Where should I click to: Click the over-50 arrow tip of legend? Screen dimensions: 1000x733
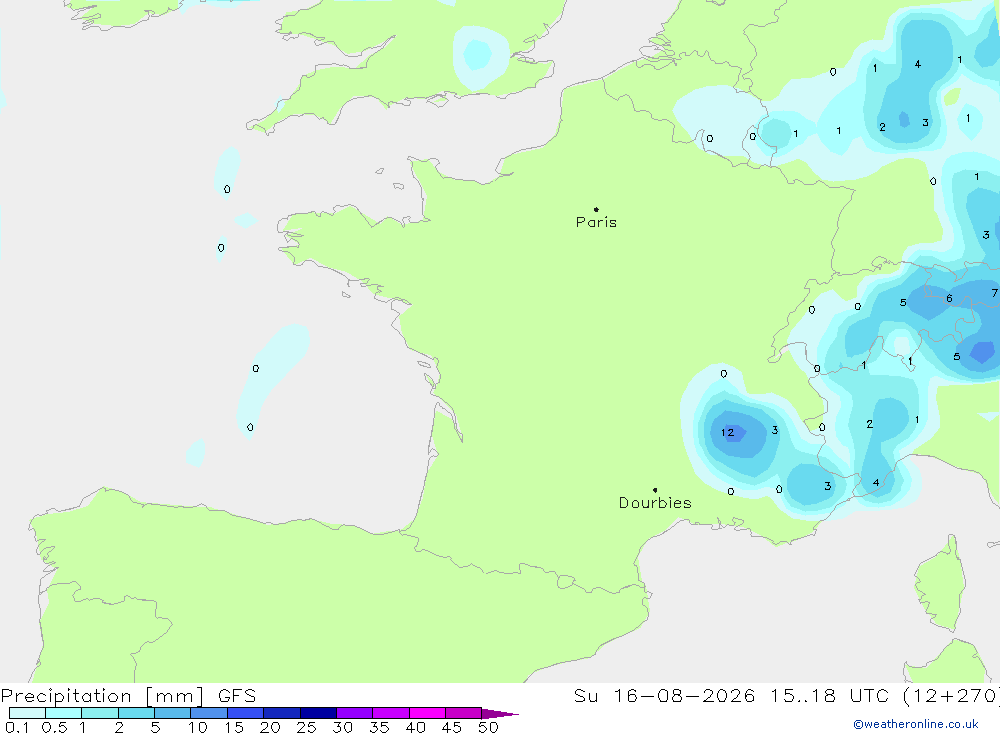tap(499, 713)
